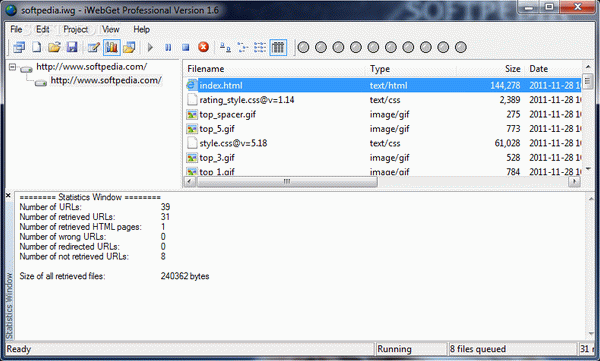Stop the download with the square stop button

click(186, 47)
